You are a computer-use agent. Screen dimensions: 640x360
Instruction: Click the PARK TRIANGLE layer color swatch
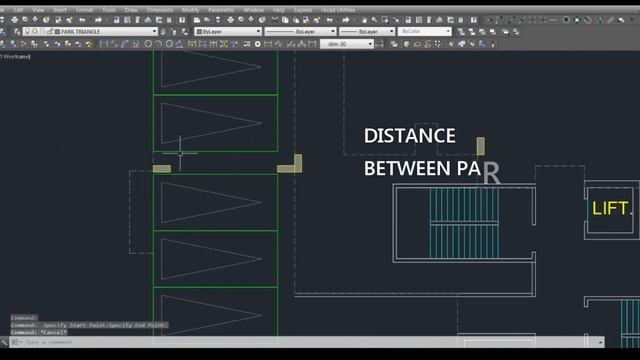(58, 31)
